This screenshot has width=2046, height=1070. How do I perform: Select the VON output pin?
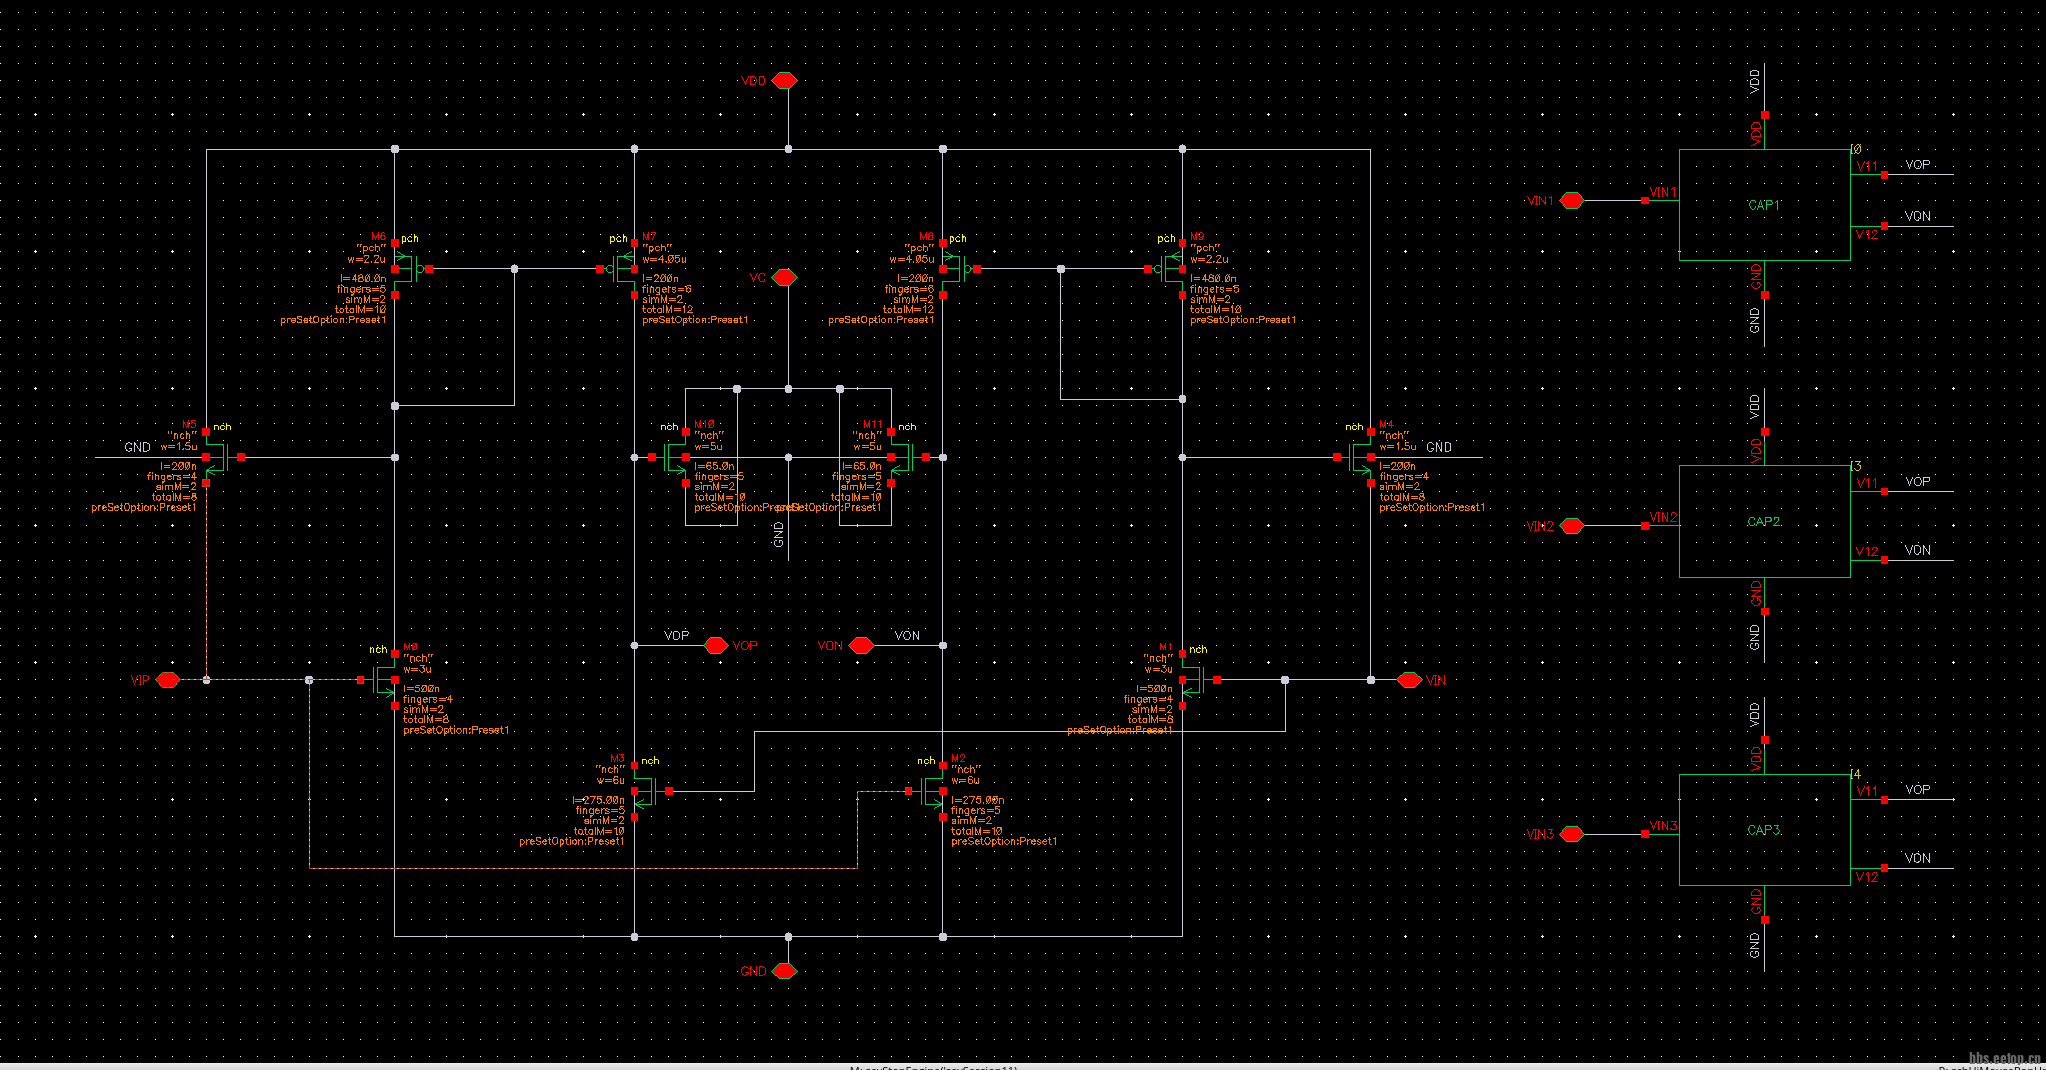tap(861, 646)
